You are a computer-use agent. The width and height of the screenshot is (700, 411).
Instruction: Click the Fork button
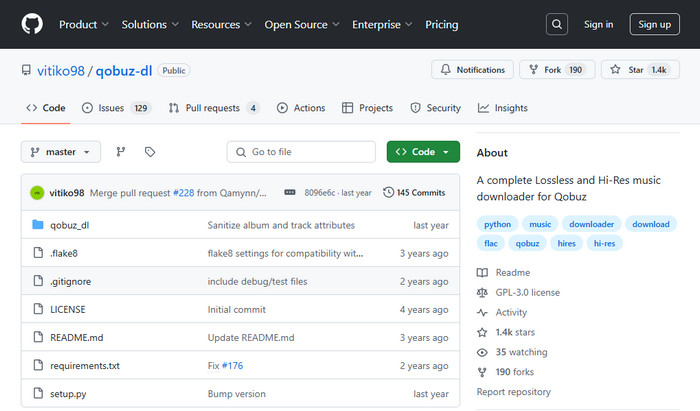[557, 70]
